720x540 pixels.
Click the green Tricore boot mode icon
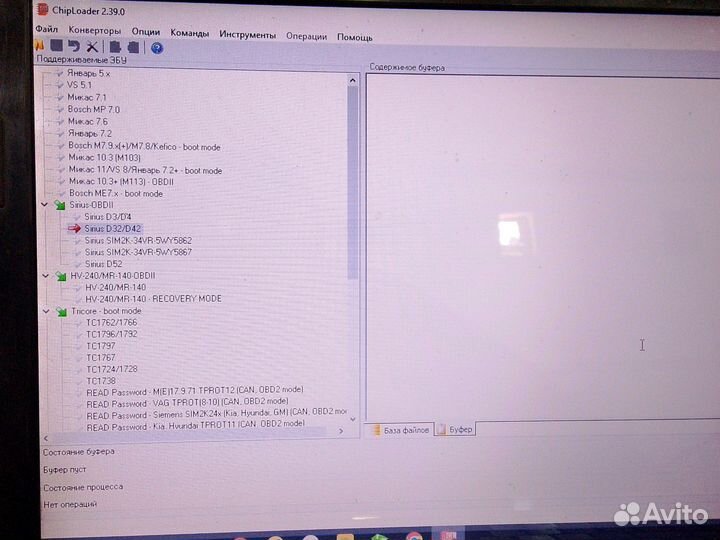[61, 311]
